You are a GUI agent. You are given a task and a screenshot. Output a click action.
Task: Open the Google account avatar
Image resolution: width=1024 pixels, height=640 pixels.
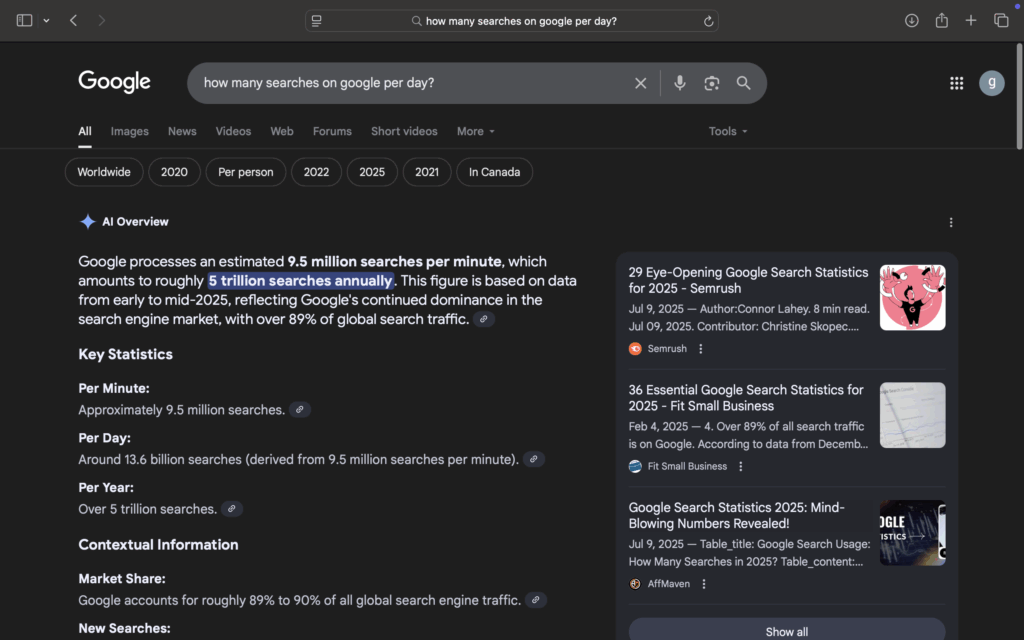[x=991, y=83]
